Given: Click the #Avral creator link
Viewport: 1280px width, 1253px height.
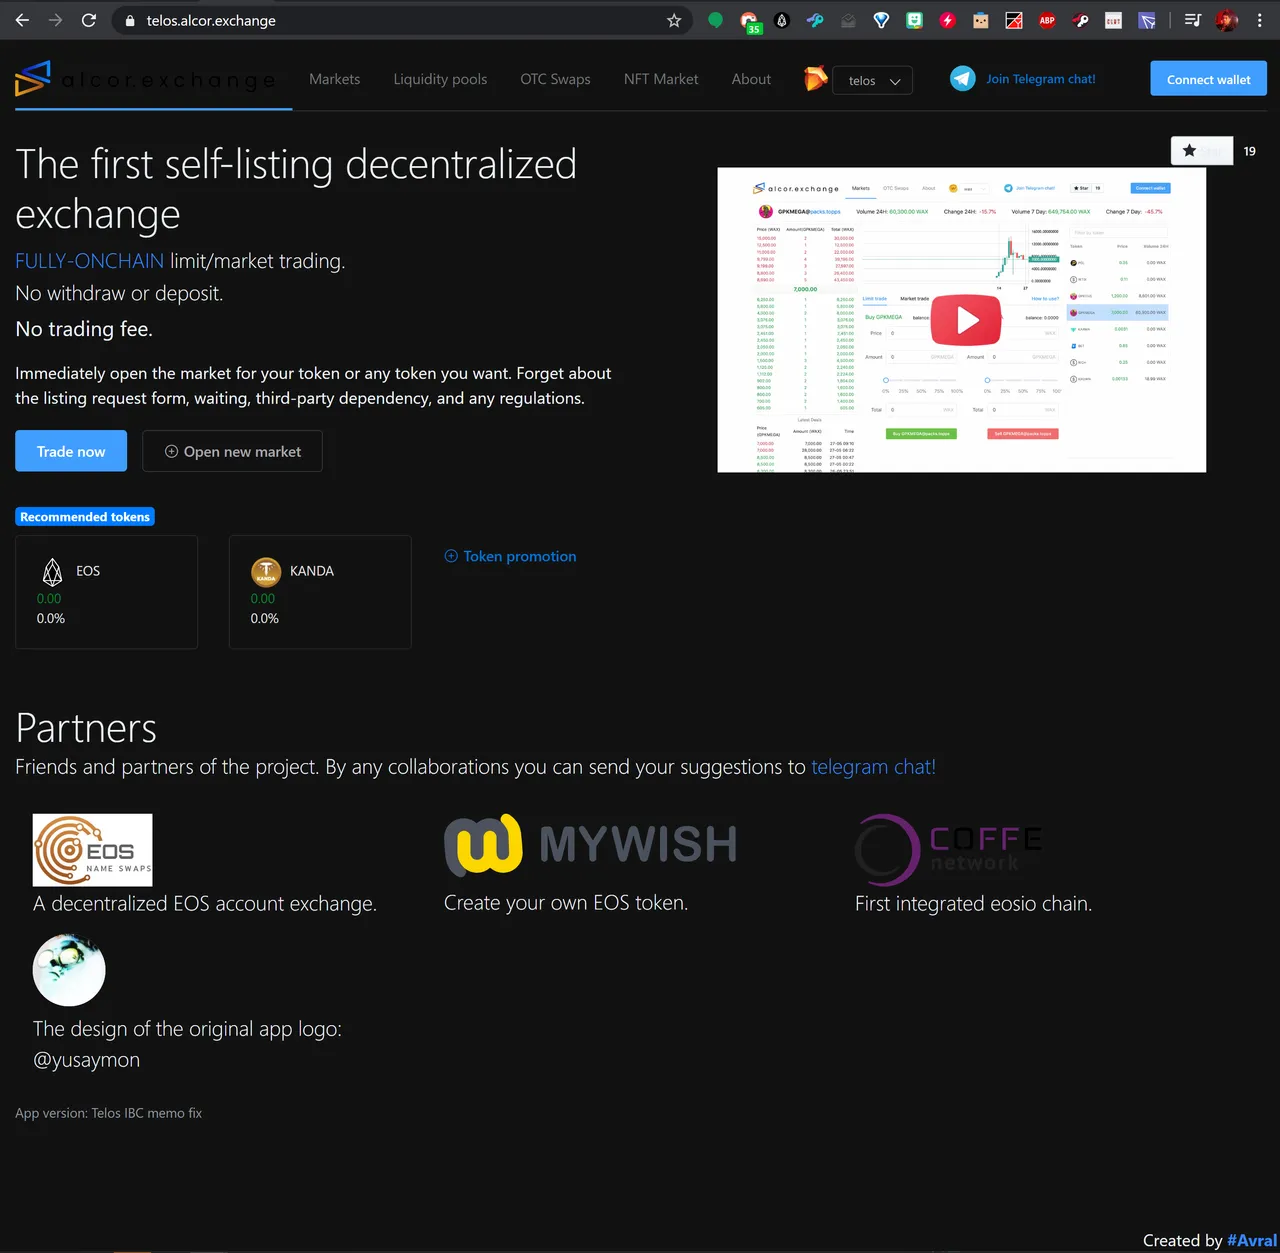Looking at the screenshot, I should 1252,1240.
